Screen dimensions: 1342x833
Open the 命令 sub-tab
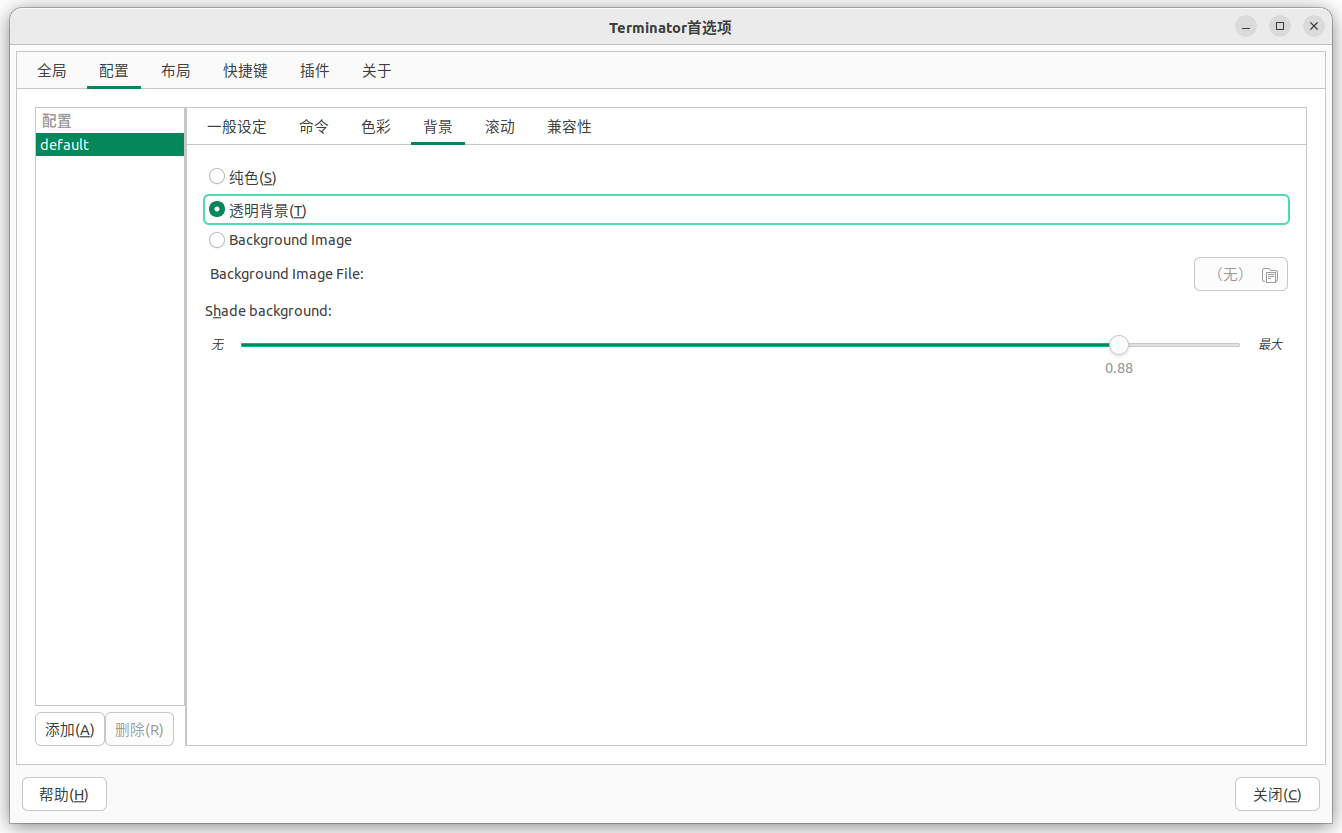point(314,127)
